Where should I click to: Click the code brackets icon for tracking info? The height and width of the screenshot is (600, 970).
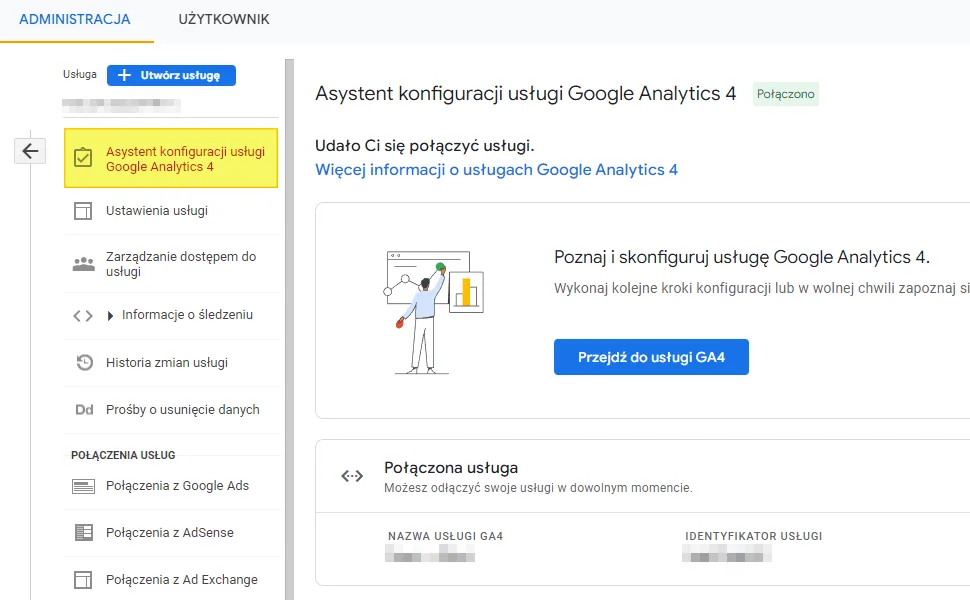[x=83, y=316]
